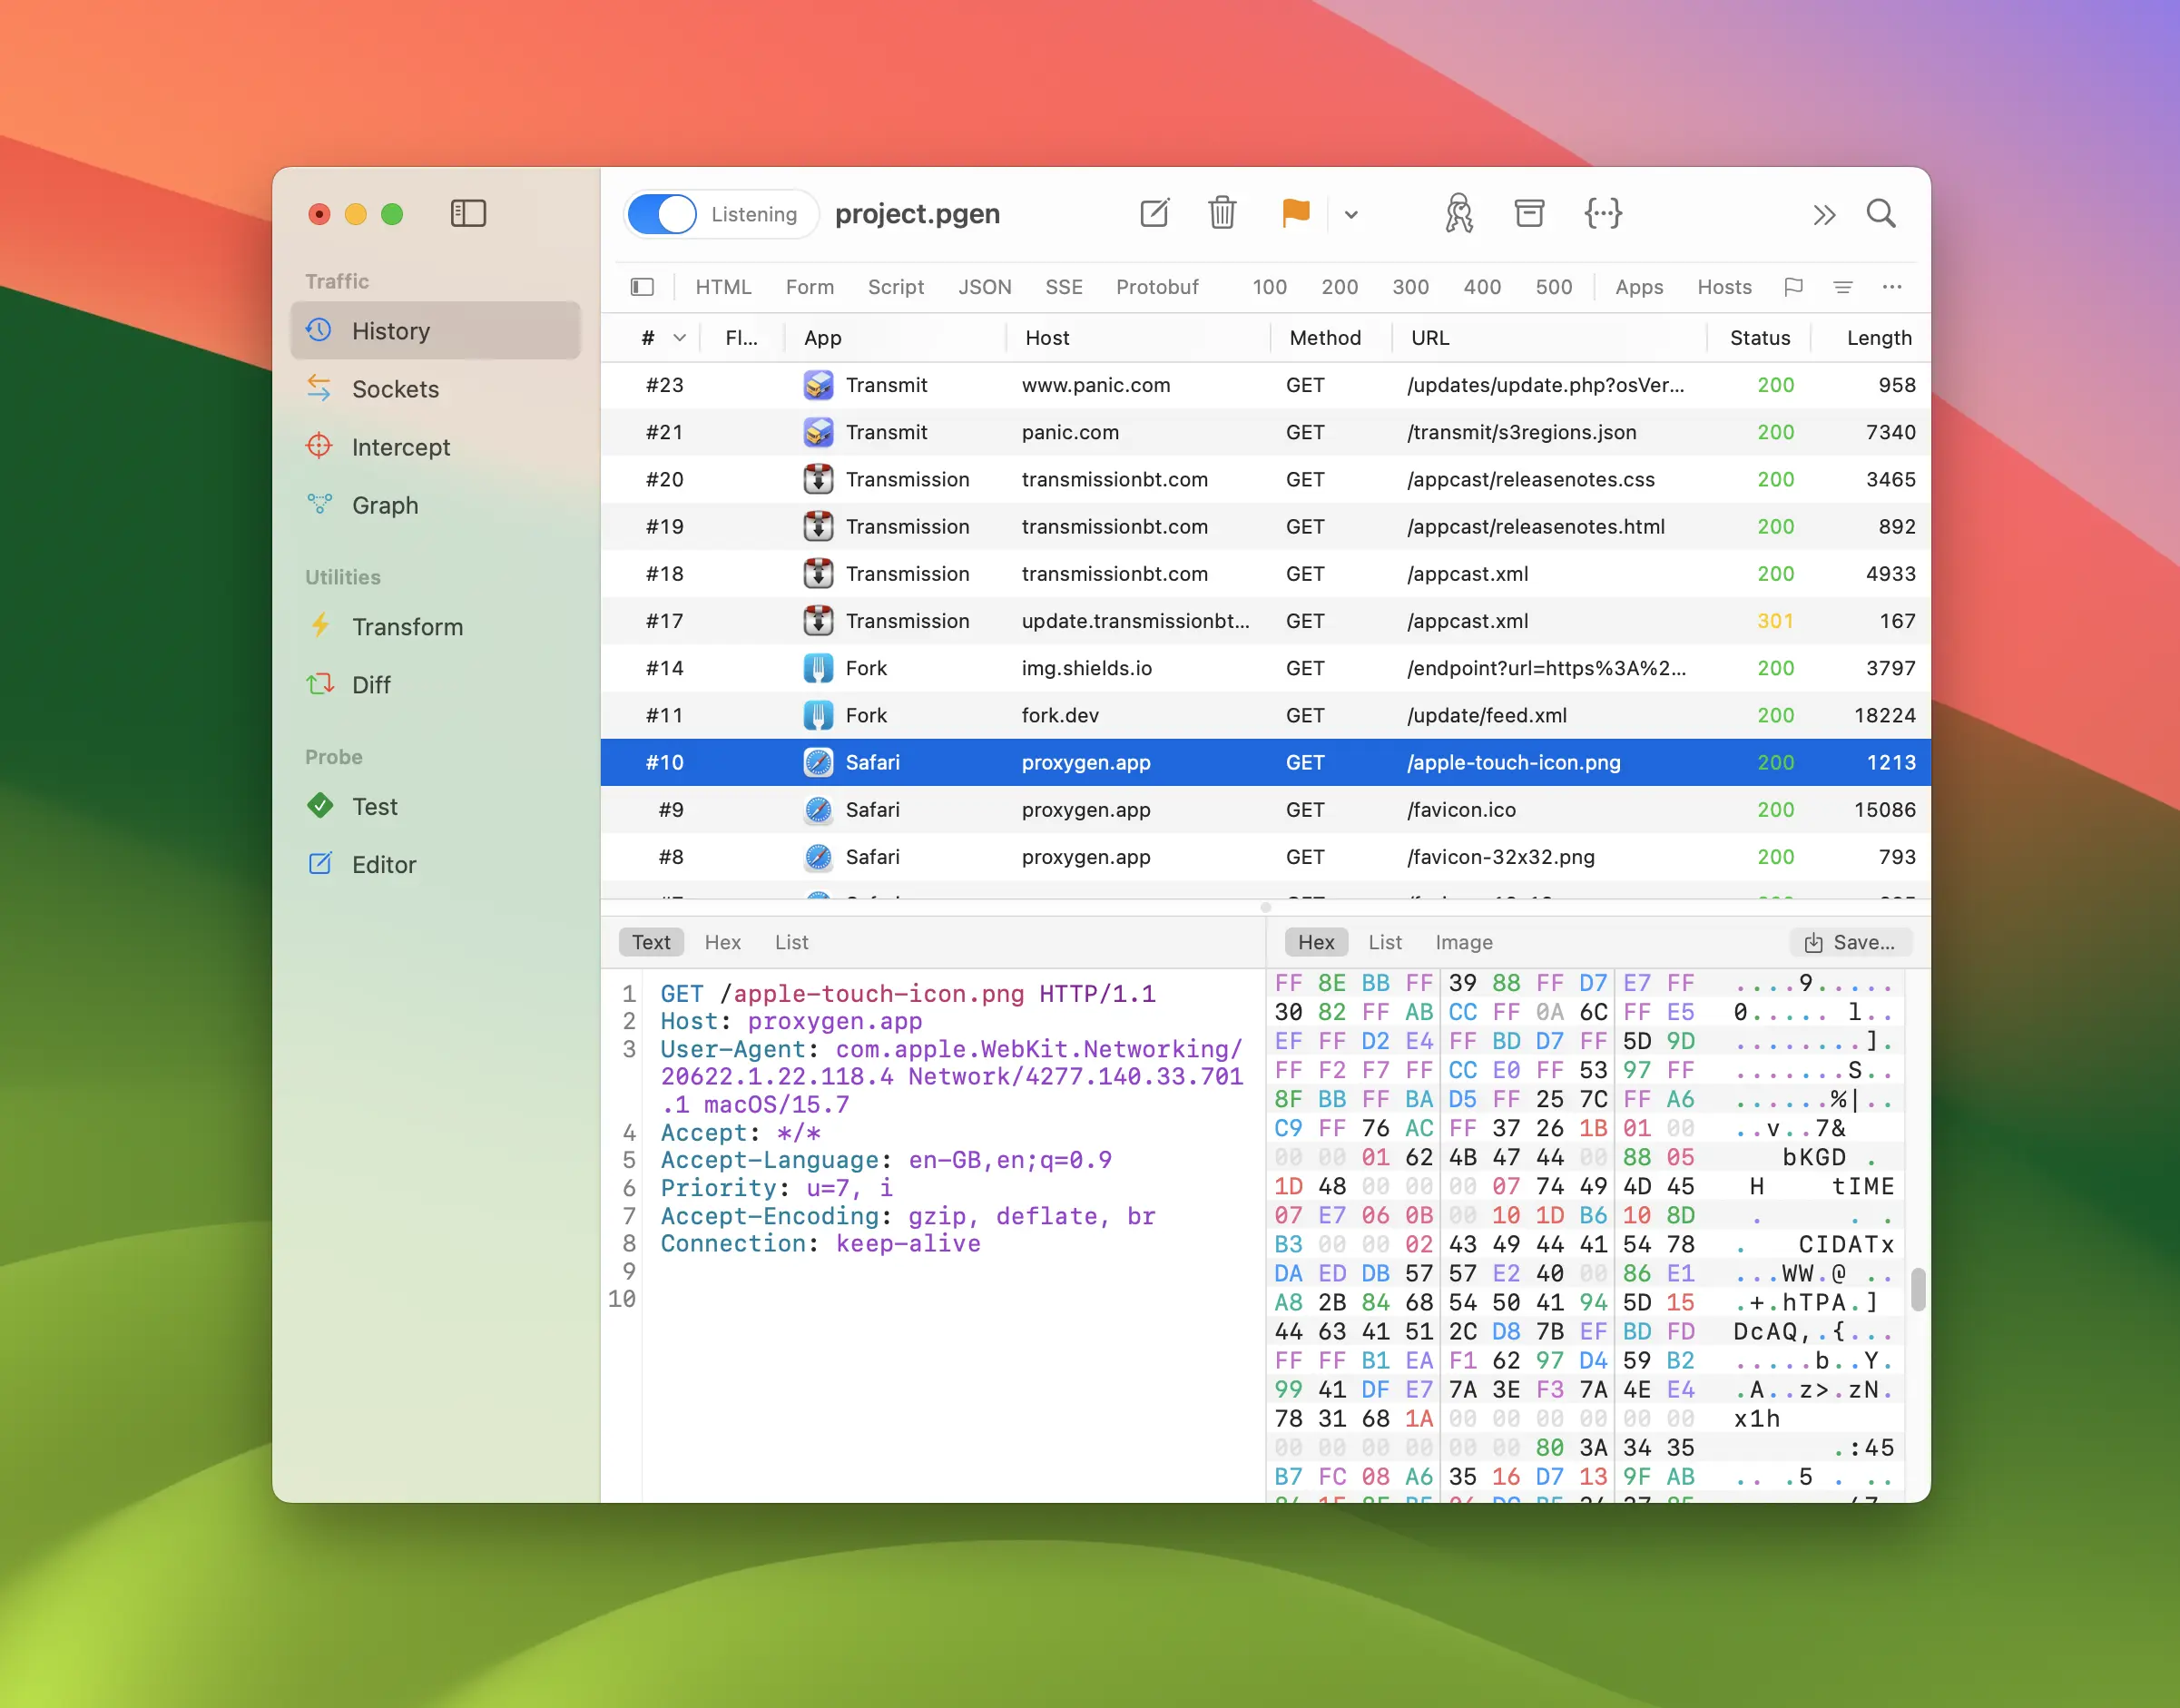2180x1708 pixels.
Task: Click the Test probe checkmark icon
Action: point(320,806)
